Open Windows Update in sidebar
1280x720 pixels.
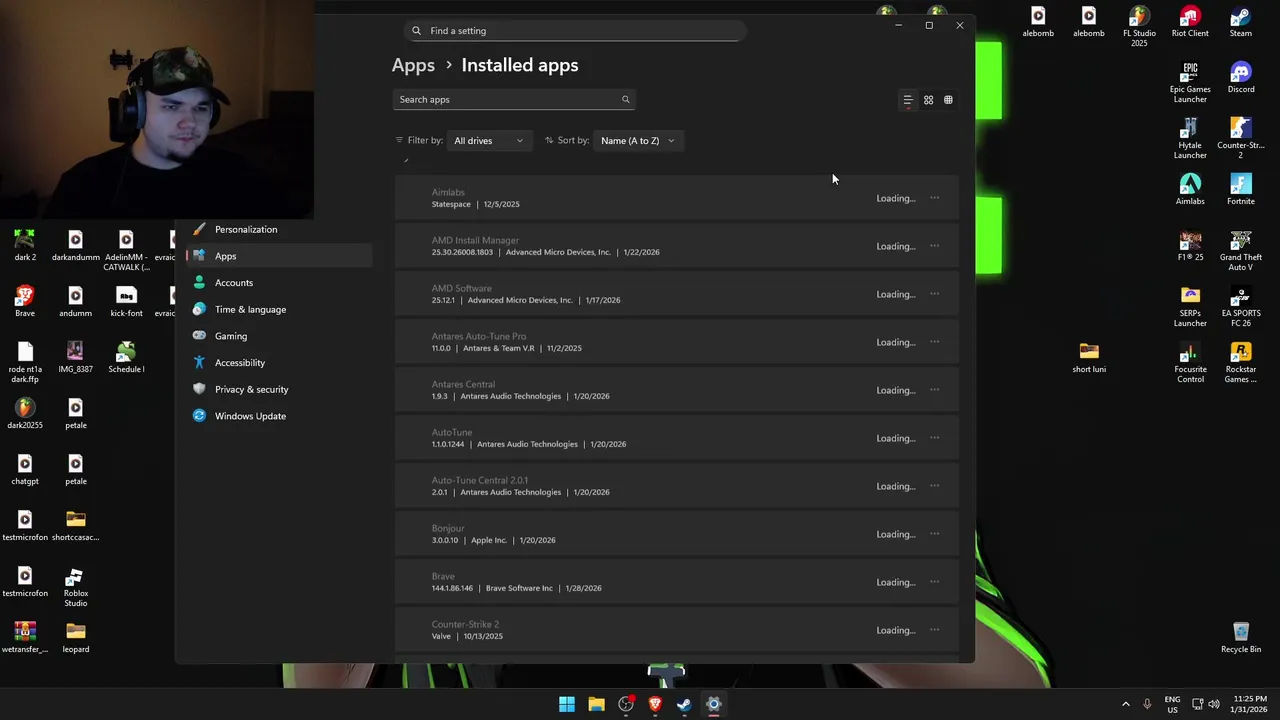tap(279, 416)
